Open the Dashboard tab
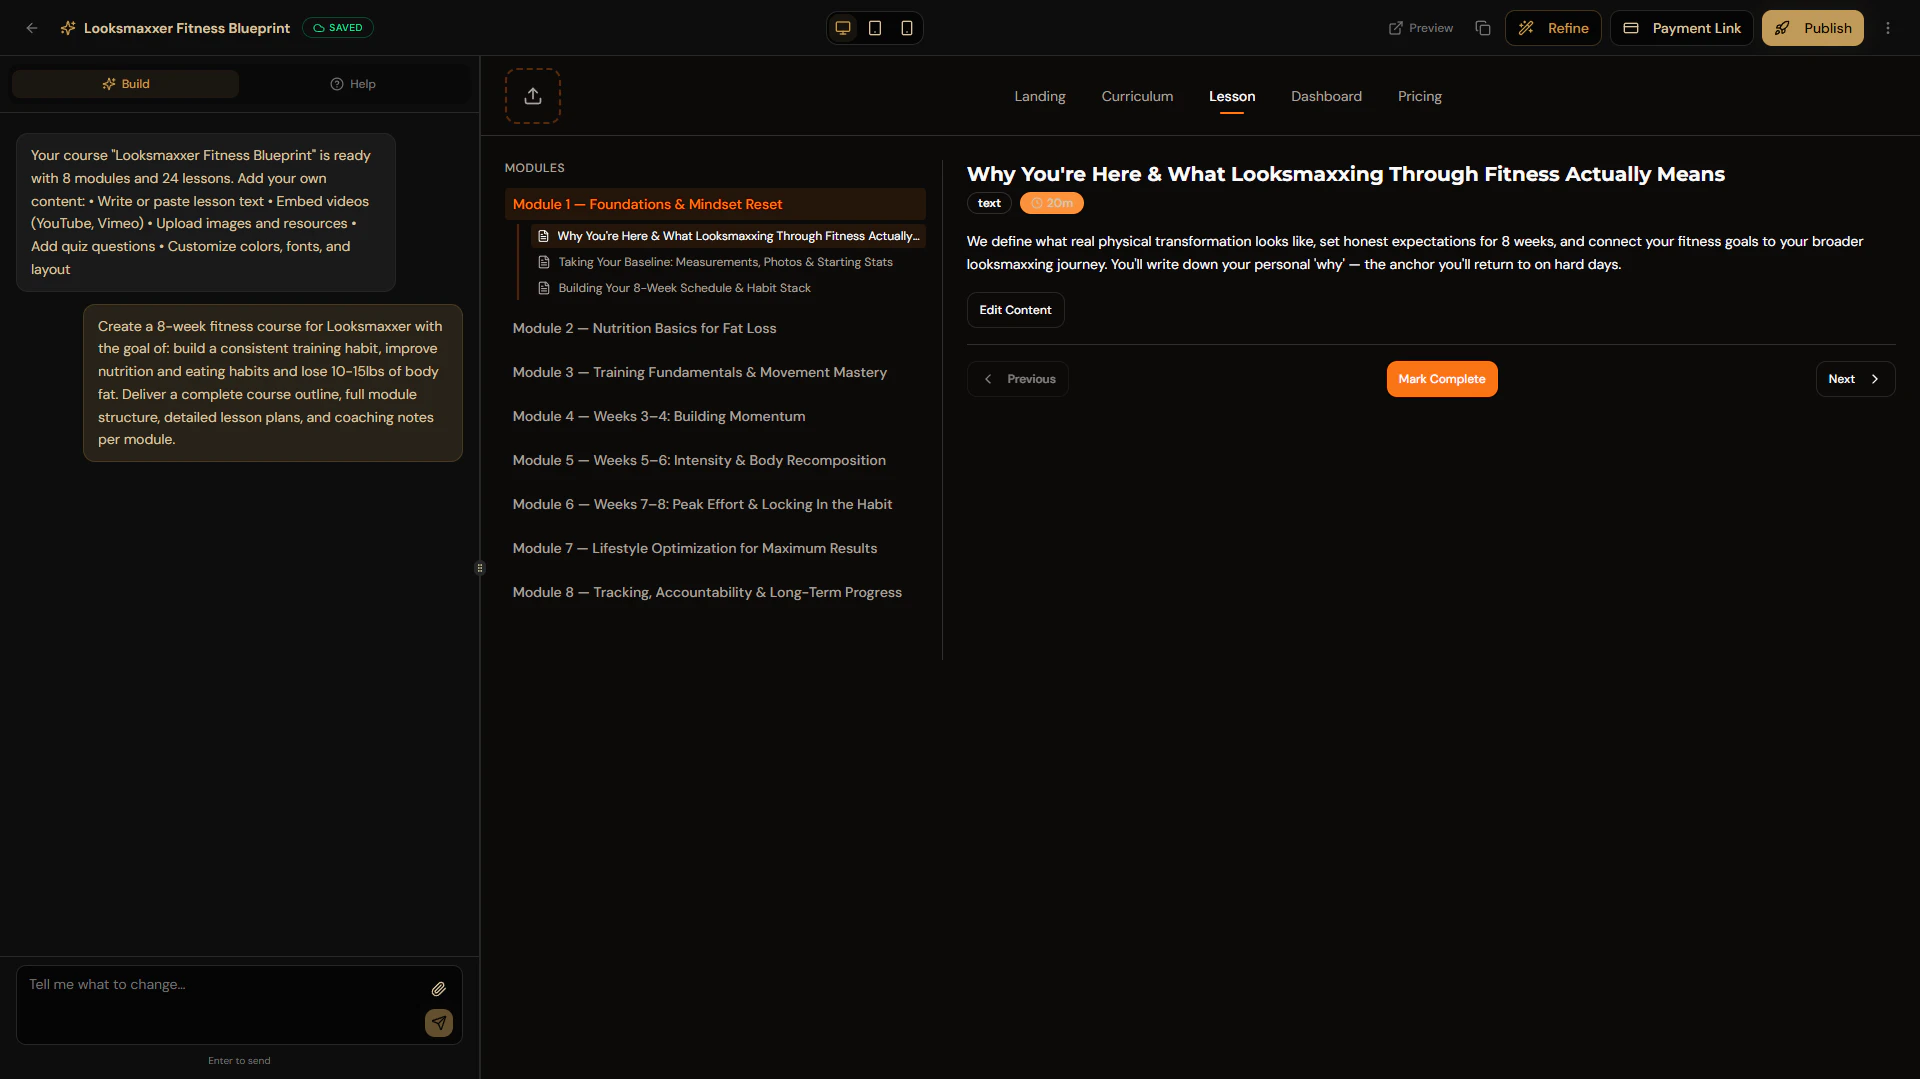This screenshot has height=1079, width=1920. coord(1326,96)
